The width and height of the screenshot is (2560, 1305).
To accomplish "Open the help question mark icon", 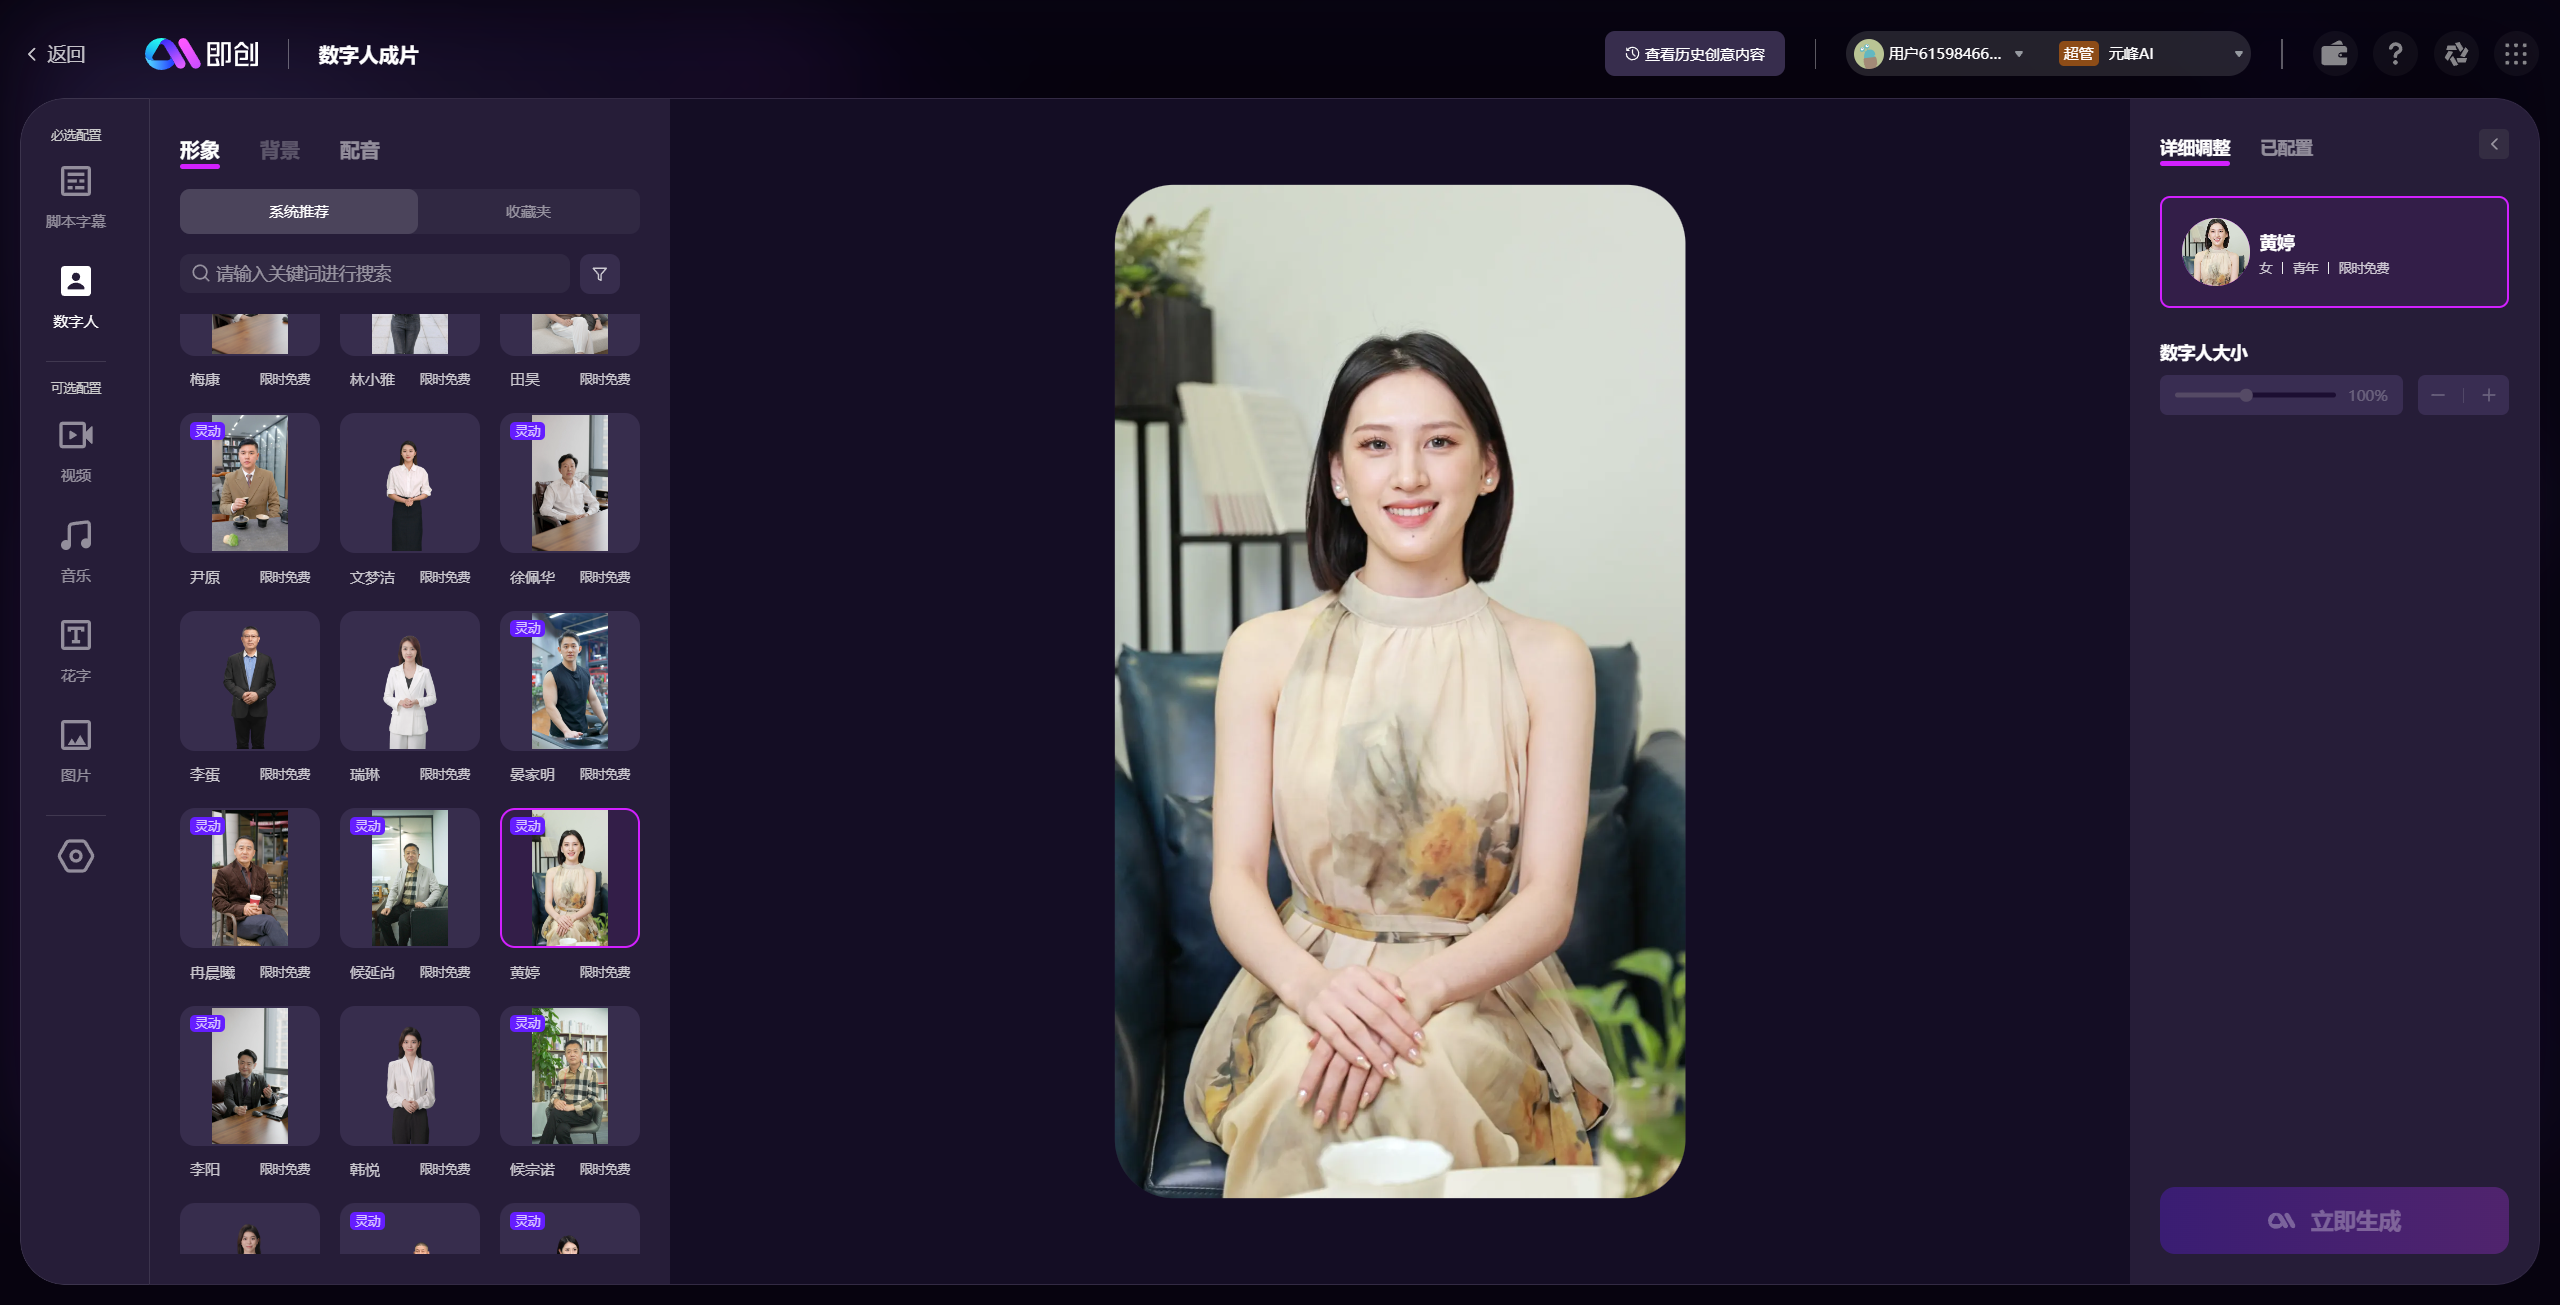I will coord(2395,54).
